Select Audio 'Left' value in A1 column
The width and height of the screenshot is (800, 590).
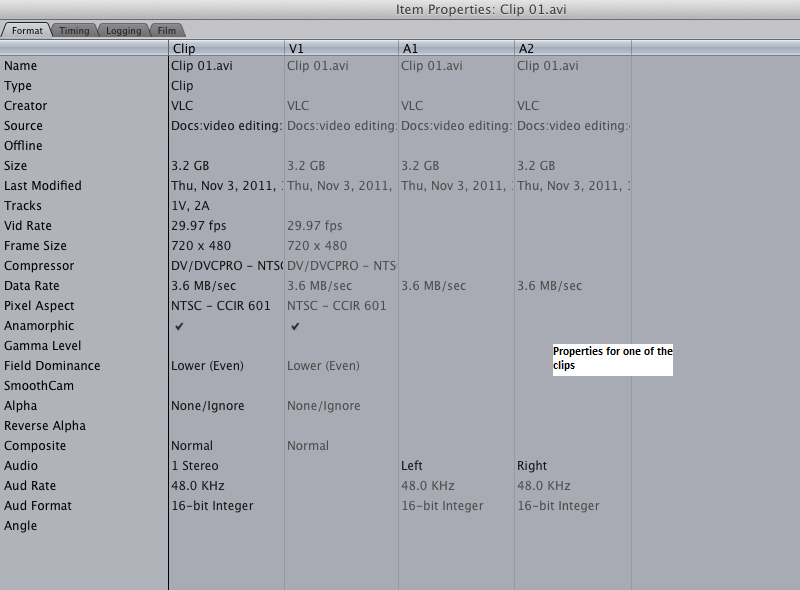(413, 466)
